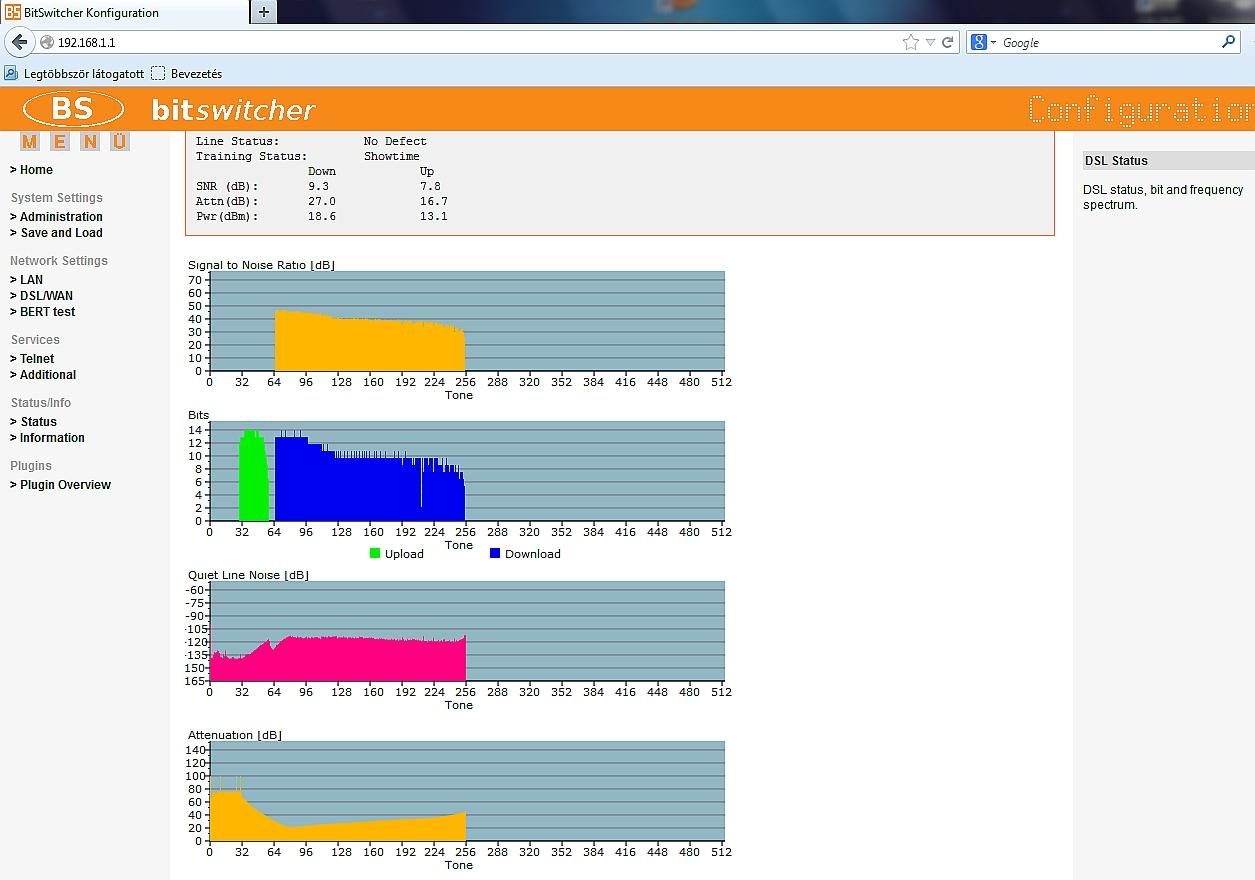
Task: Open Legtöbbször látogatott bookmarks folder
Action: pyautogui.click(x=74, y=73)
